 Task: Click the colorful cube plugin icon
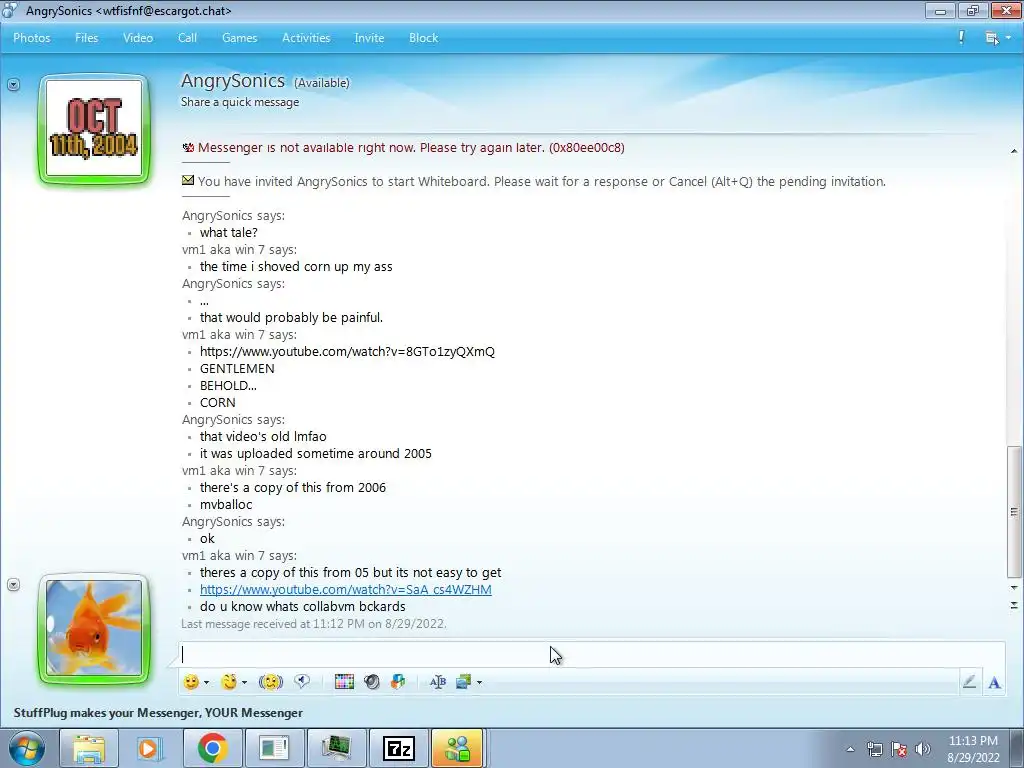[398, 682]
